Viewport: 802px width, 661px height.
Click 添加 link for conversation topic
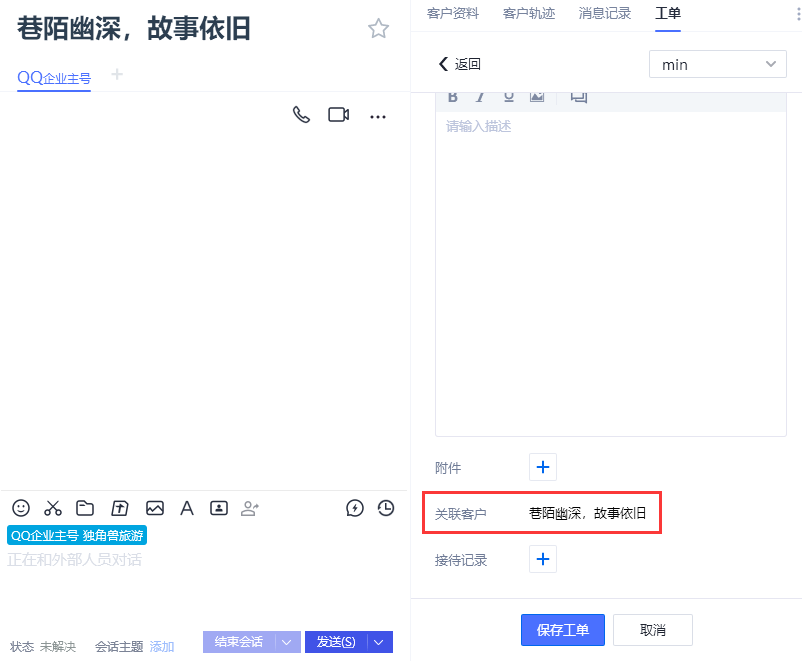[x=162, y=647]
